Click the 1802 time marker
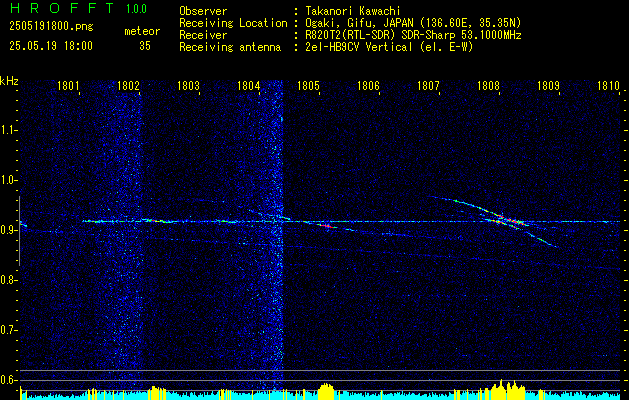Screen dimensions: 629x400 pyautogui.click(x=128, y=85)
